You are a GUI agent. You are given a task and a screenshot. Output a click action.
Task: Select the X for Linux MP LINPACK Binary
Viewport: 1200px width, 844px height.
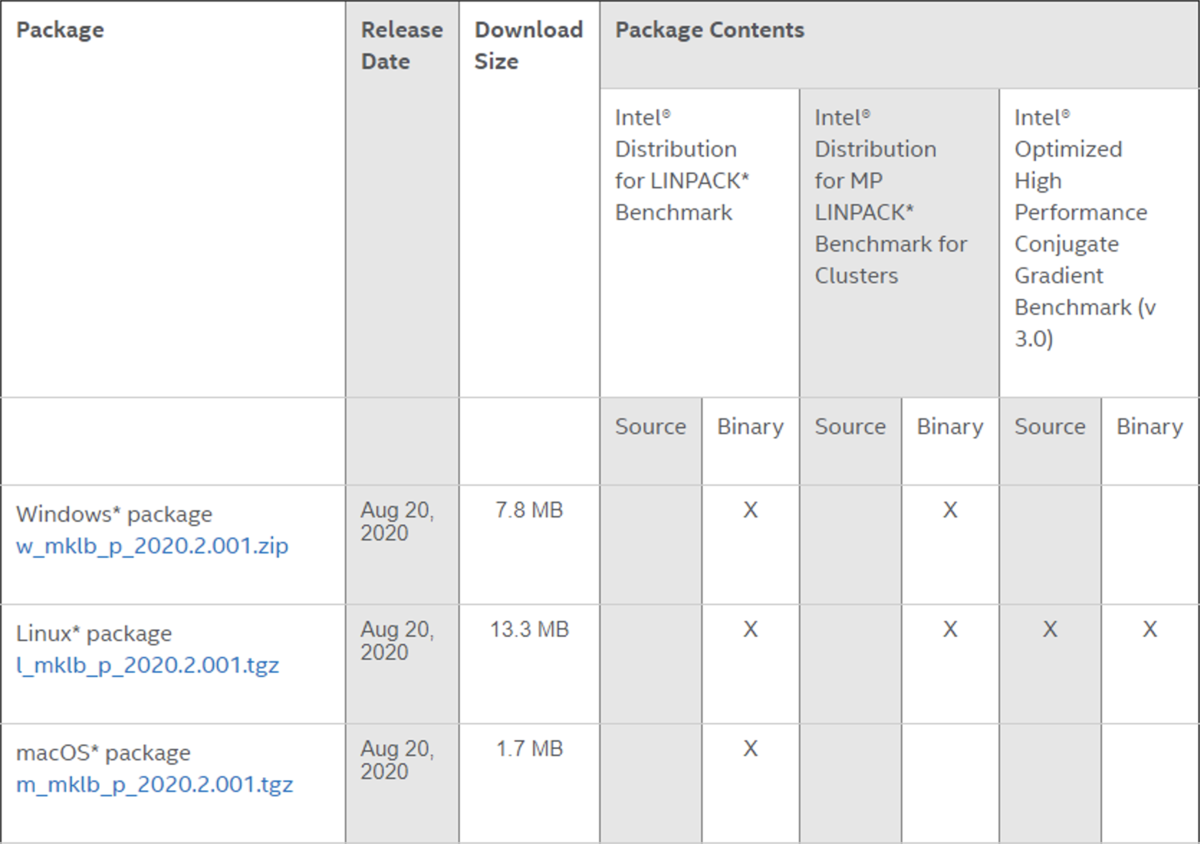tap(950, 629)
